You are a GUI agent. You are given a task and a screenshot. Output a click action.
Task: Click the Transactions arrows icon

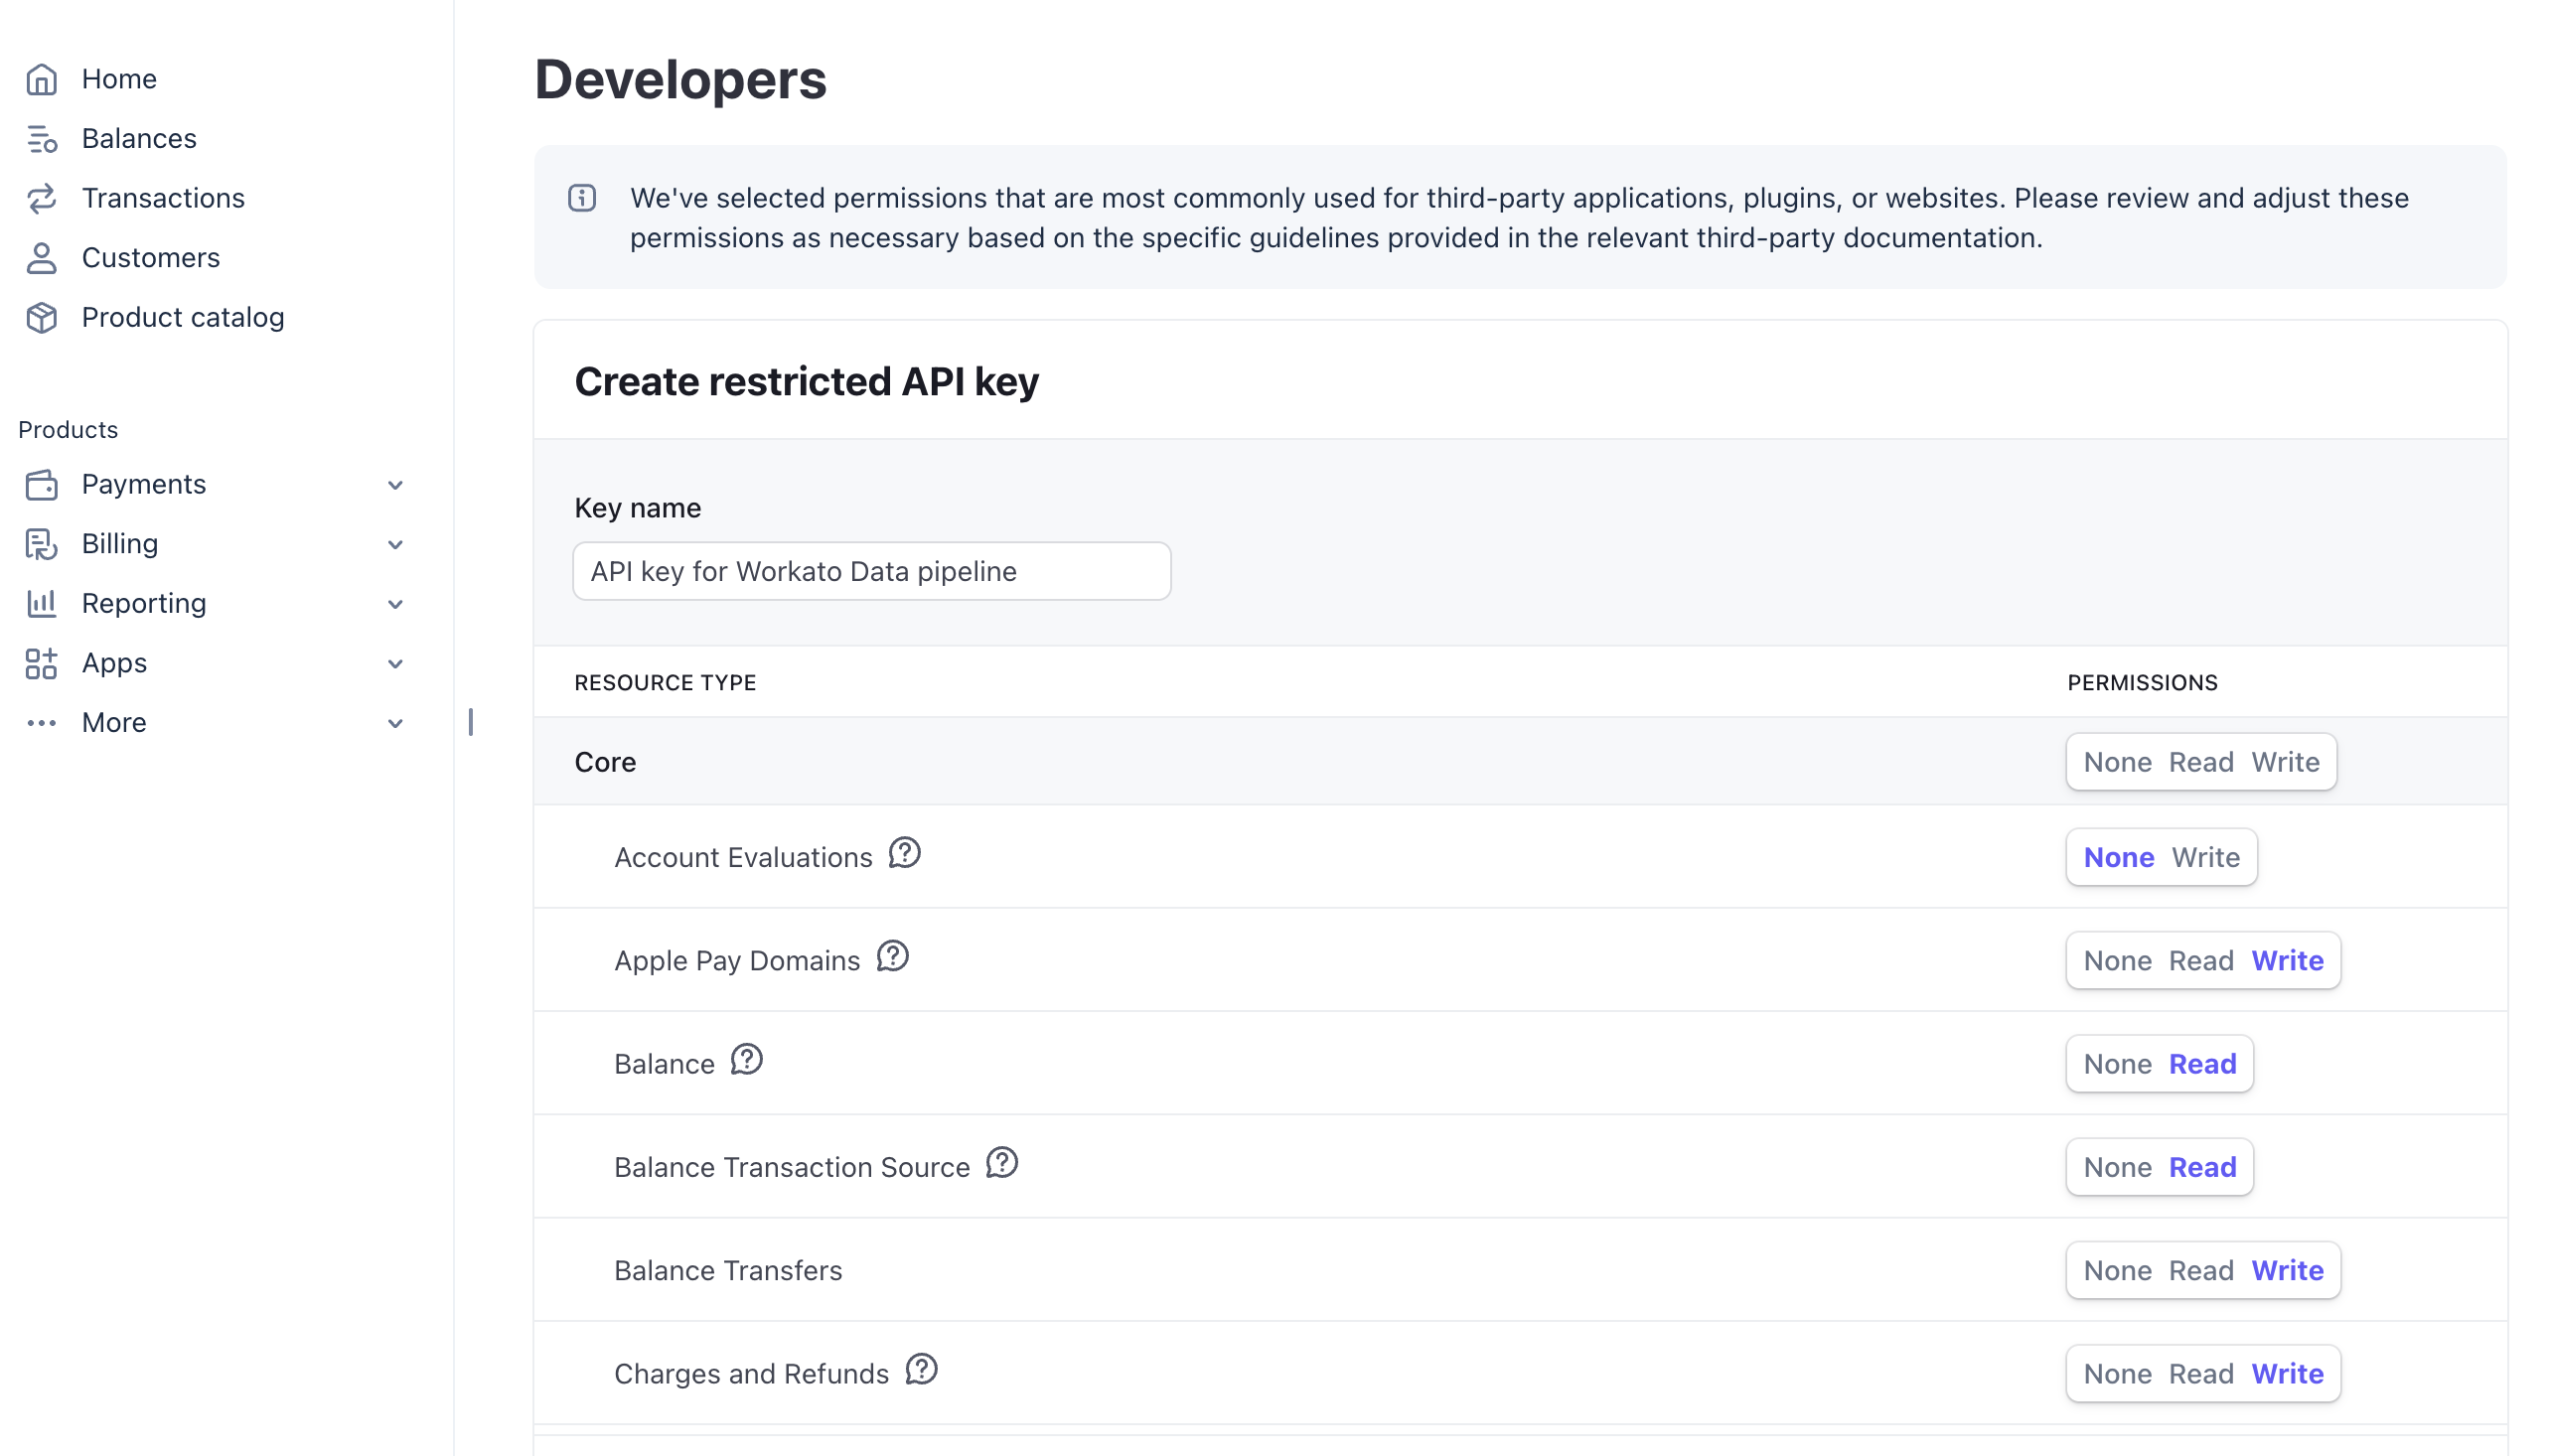pos(41,198)
